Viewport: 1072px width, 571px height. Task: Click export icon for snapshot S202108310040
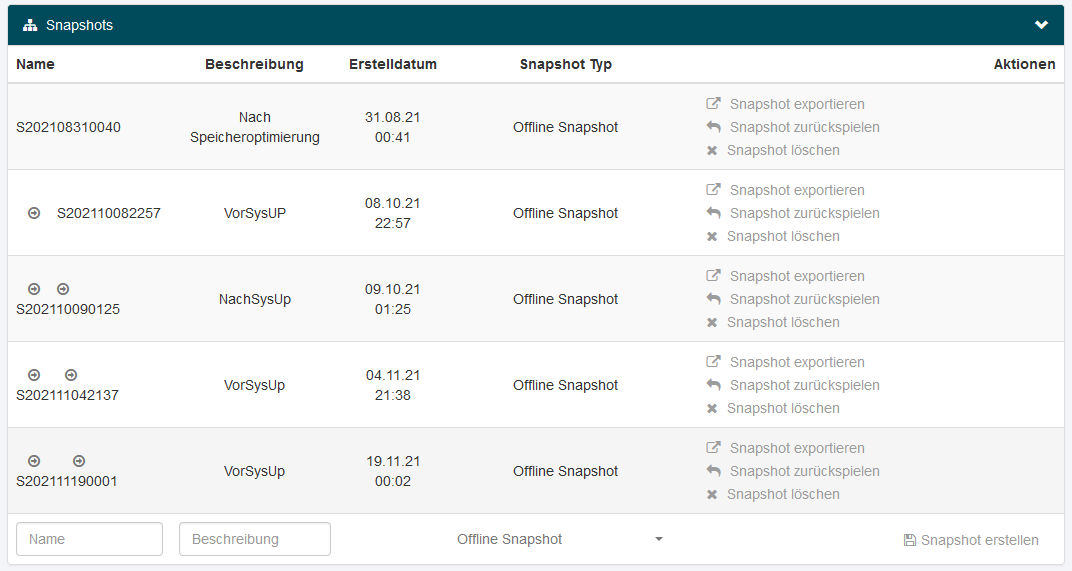(713, 104)
